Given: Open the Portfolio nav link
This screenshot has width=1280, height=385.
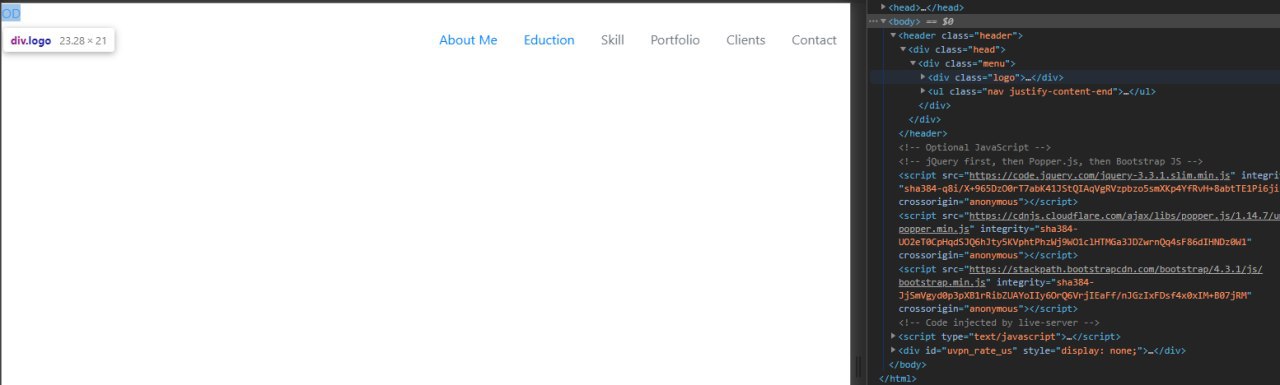Looking at the screenshot, I should [x=675, y=40].
